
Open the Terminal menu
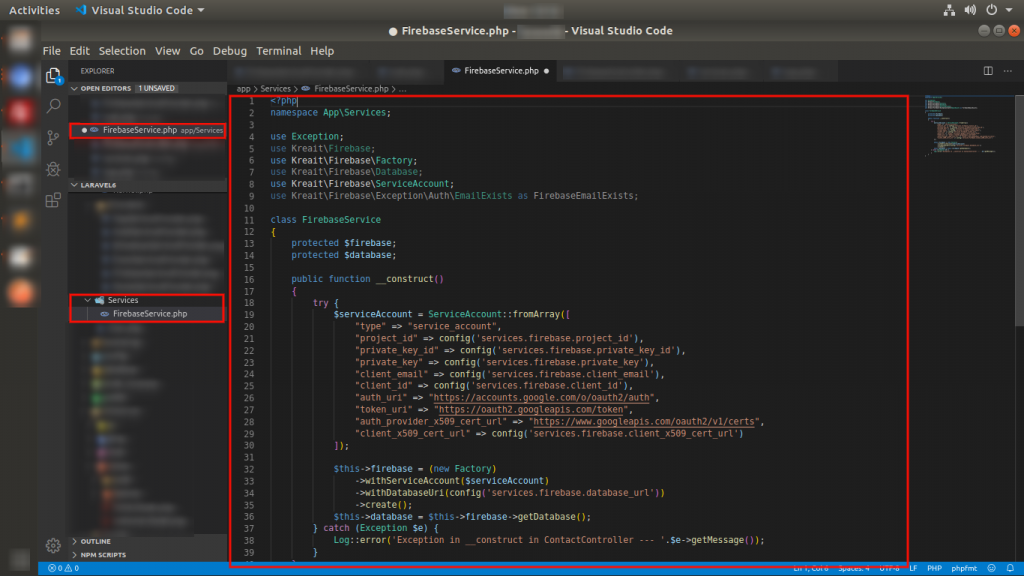[x=278, y=51]
